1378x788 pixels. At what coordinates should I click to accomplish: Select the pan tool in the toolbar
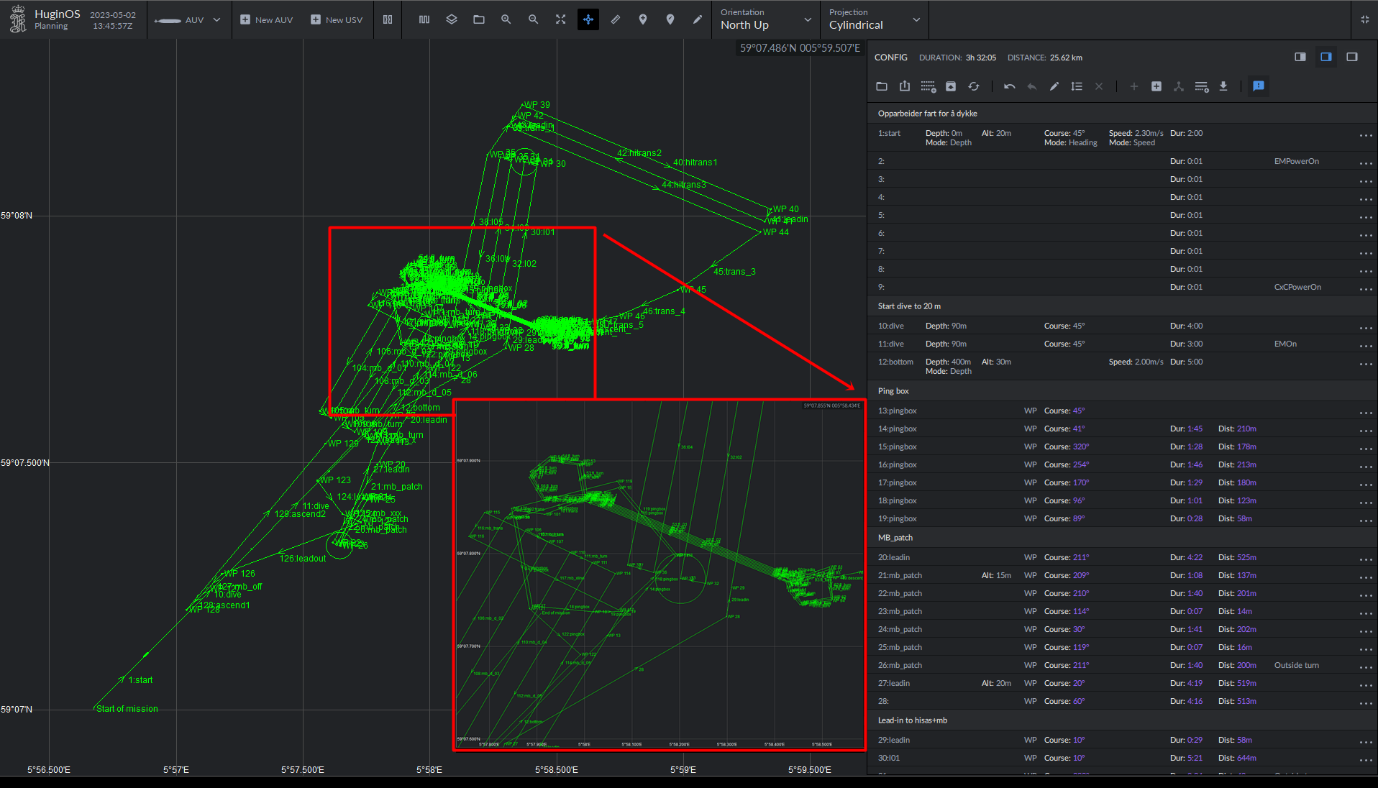(x=588, y=19)
